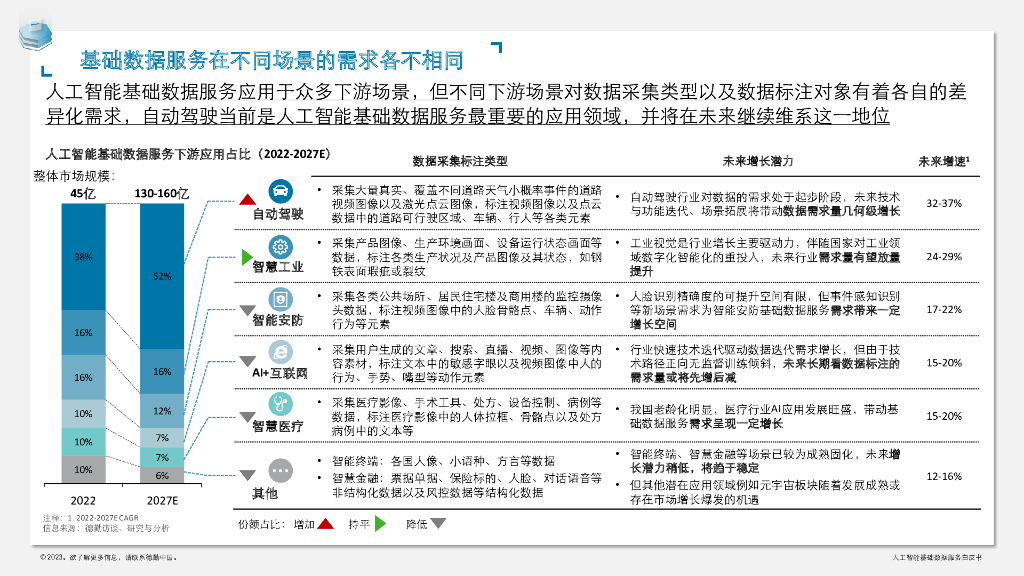Click the 智慧医疗 medical icon
Image resolution: width=1024 pixels, height=576 pixels.
click(x=278, y=405)
